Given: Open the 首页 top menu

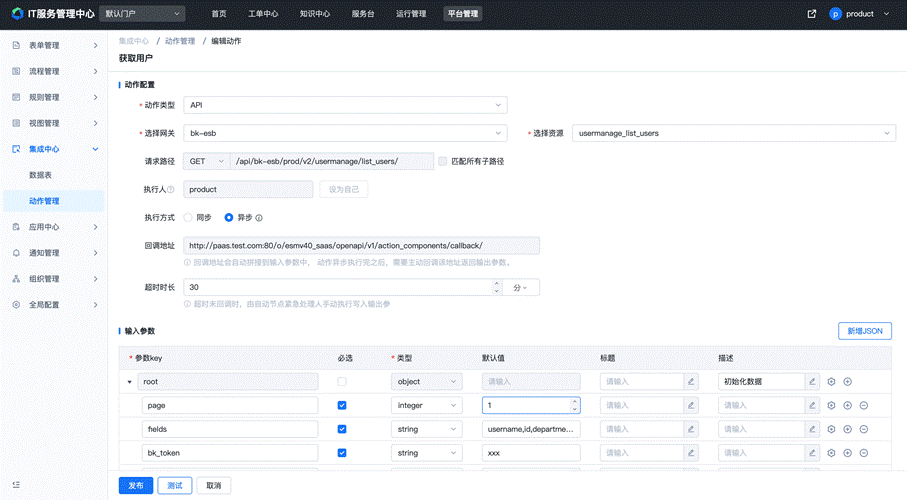Looking at the screenshot, I should (219, 14).
